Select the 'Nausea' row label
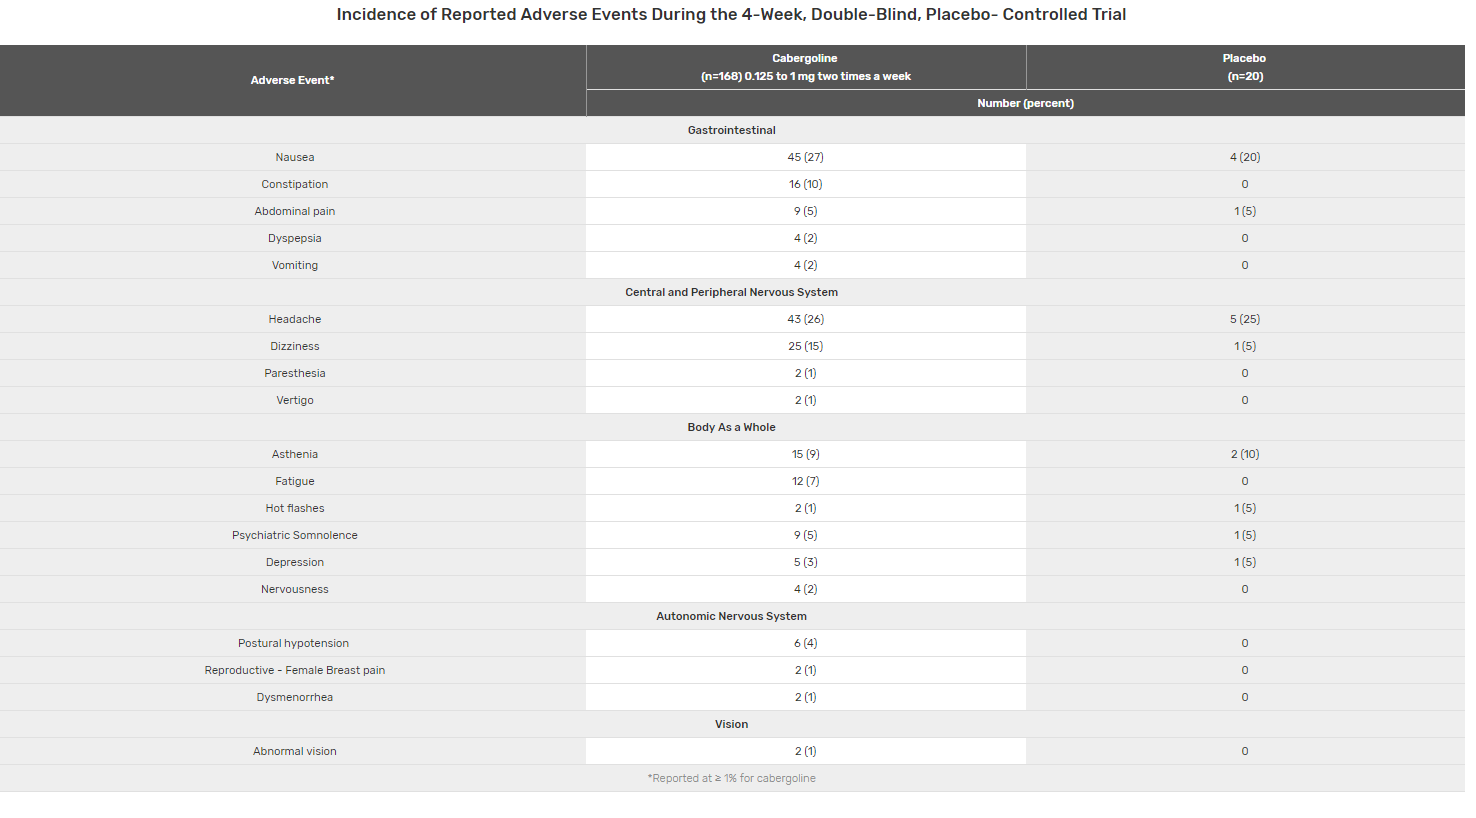 tap(295, 157)
